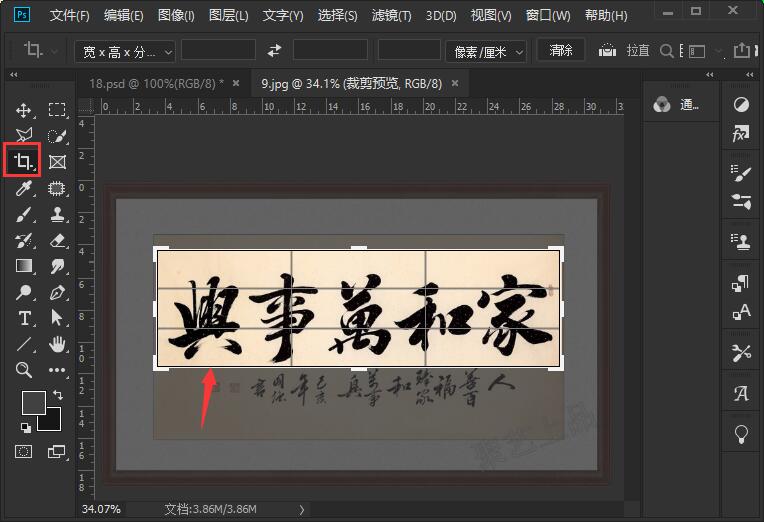Select the History Brush tool
764x522 pixels.
pyautogui.click(x=23, y=241)
